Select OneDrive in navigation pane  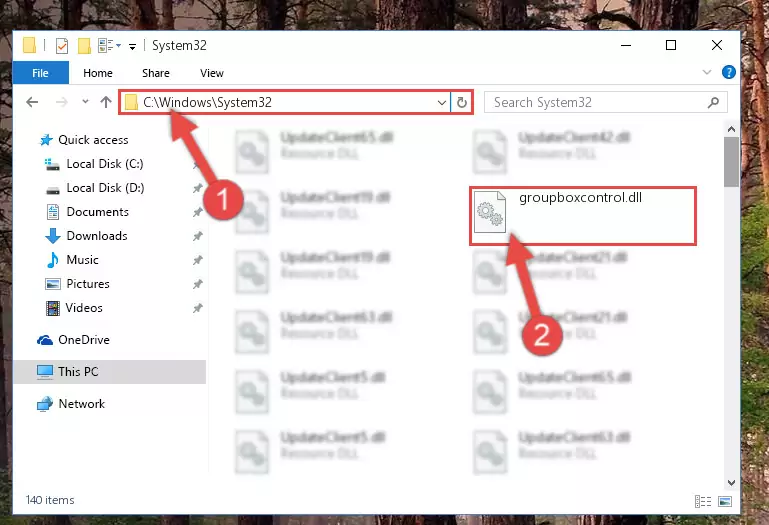[x=84, y=340]
